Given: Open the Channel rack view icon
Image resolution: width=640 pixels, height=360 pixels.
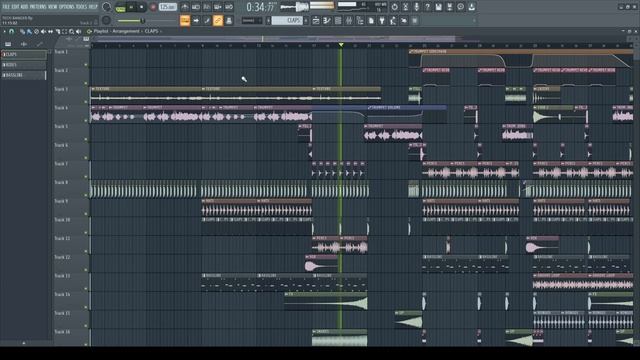Looking at the screenshot, I should coord(338,20).
